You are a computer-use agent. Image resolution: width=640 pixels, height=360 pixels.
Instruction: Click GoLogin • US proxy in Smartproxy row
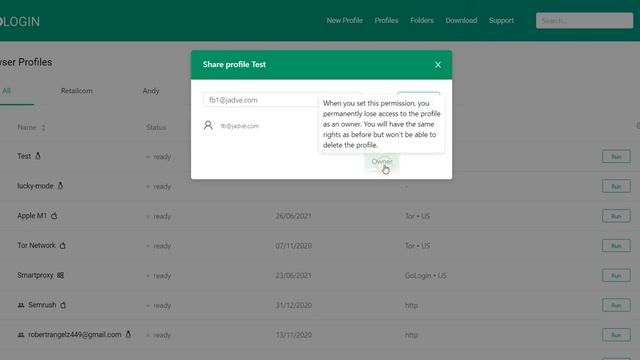point(425,276)
